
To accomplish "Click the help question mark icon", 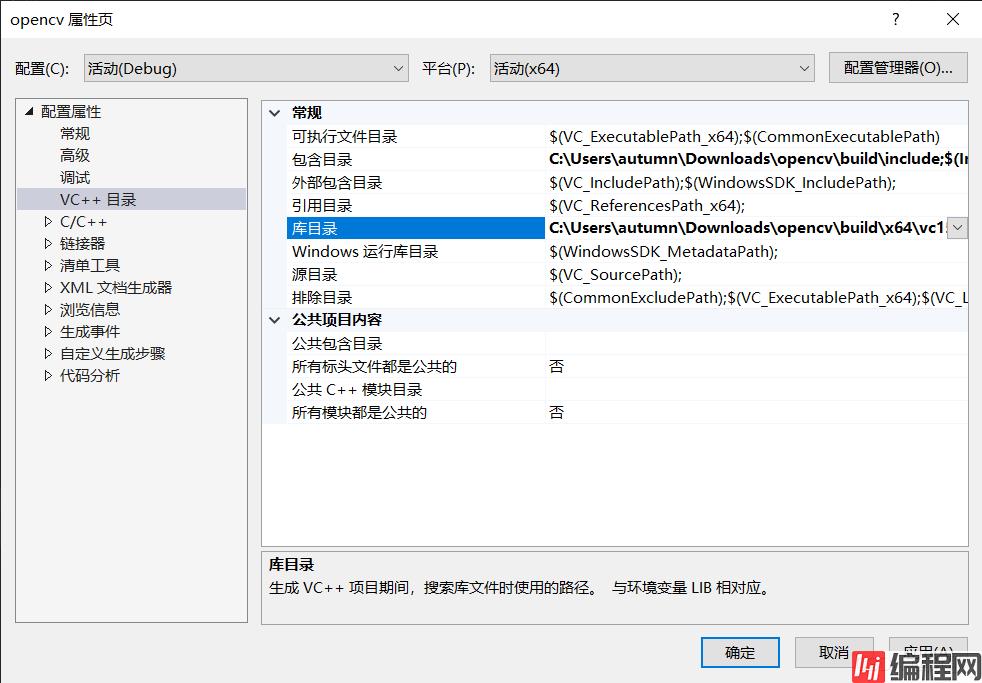I will (895, 20).
